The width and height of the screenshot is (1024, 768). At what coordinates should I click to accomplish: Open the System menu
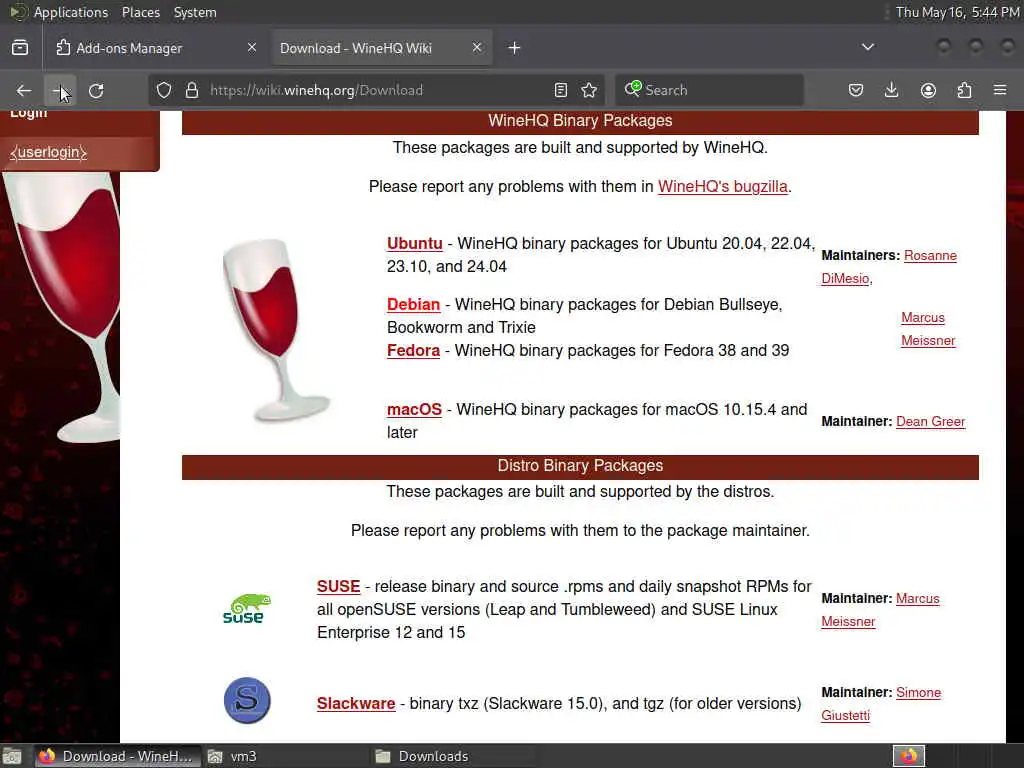tap(195, 12)
